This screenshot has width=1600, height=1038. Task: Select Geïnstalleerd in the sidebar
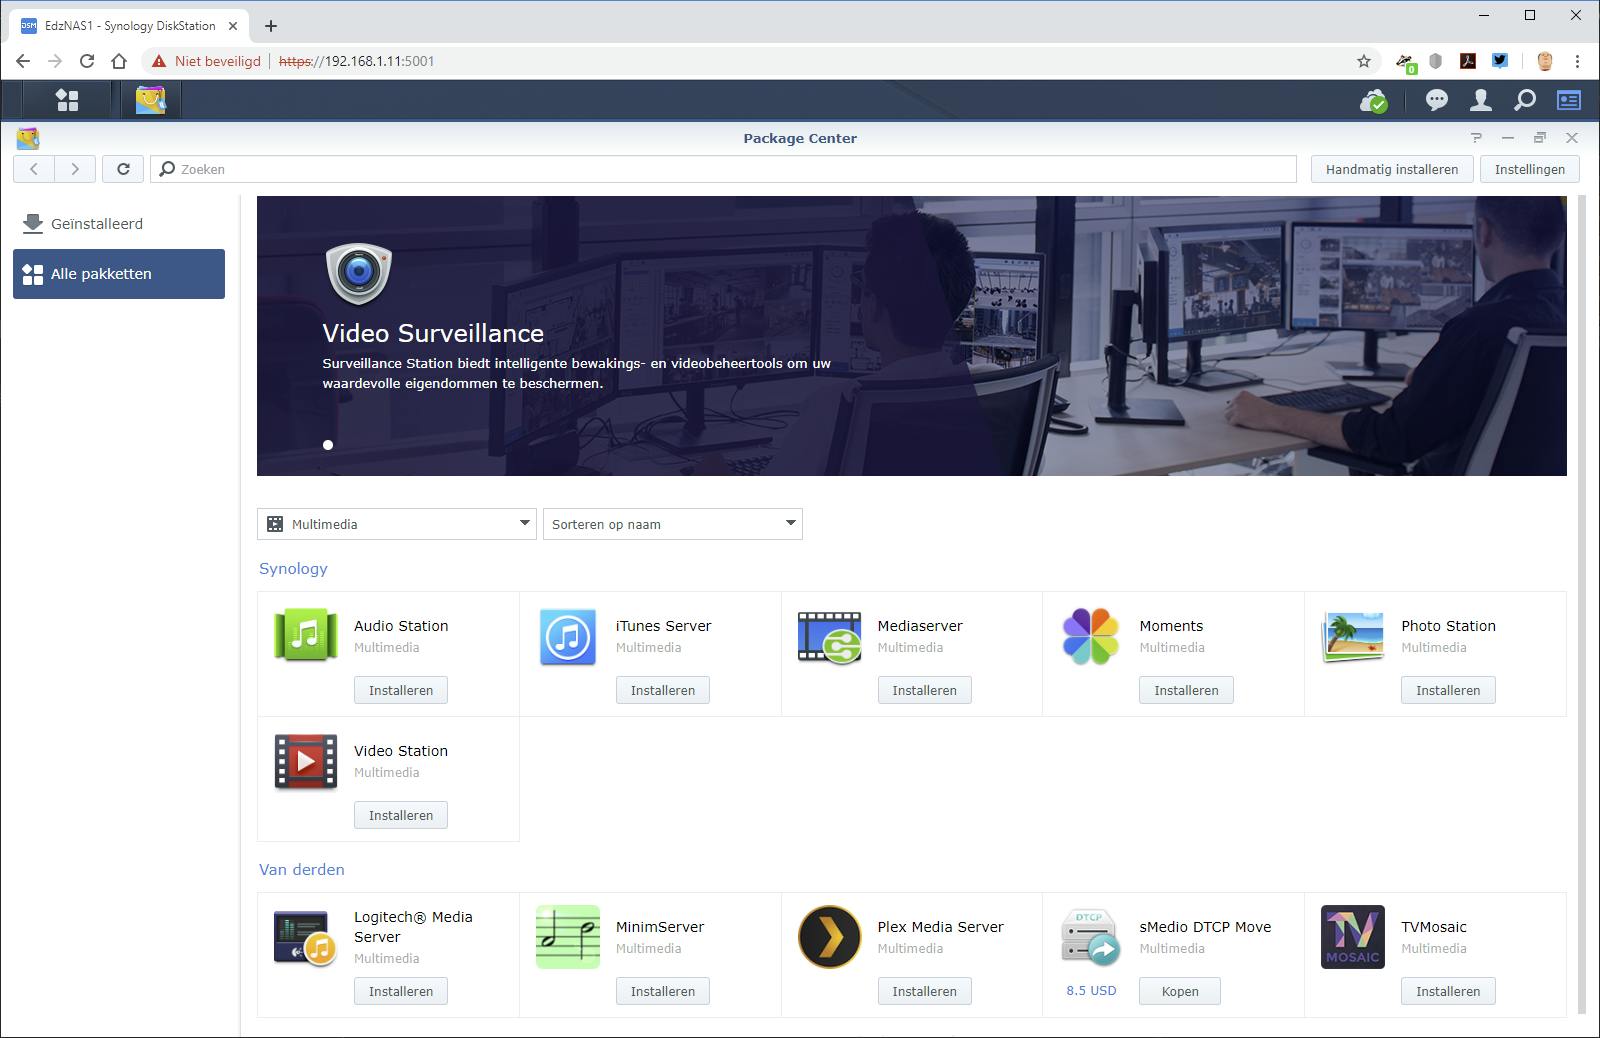[x=119, y=224]
